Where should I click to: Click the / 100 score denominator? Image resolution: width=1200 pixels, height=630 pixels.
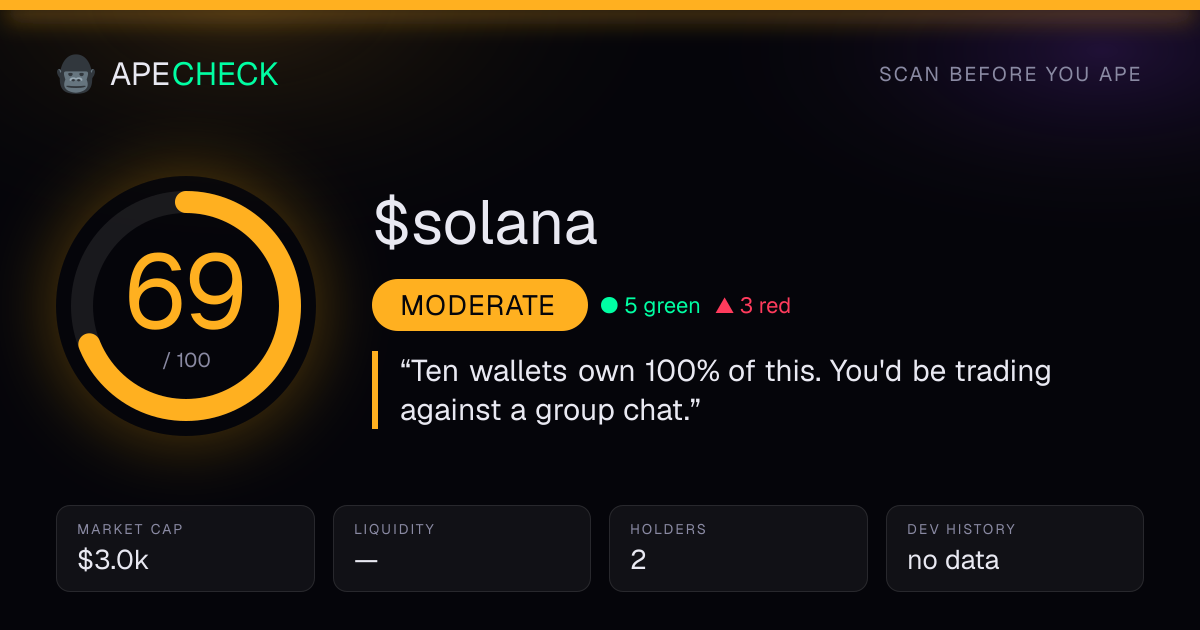click(x=186, y=360)
